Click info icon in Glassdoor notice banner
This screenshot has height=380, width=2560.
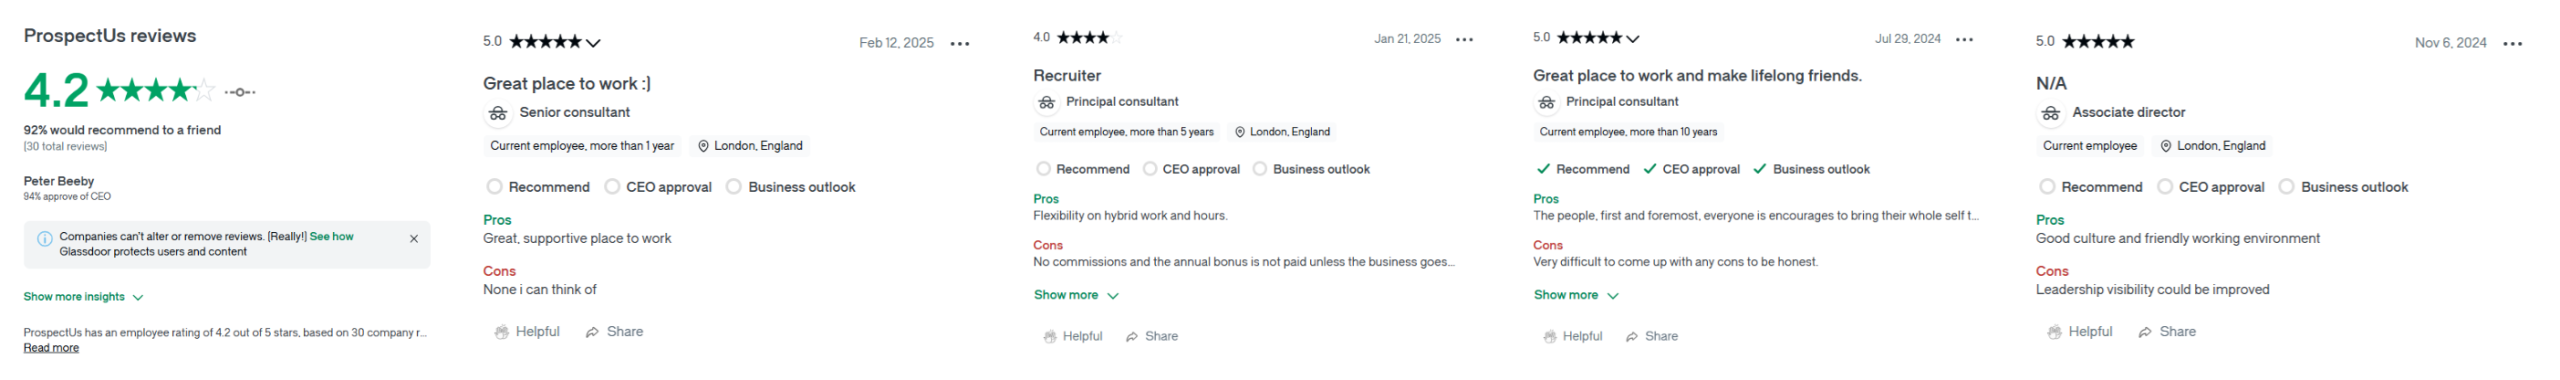tap(44, 238)
